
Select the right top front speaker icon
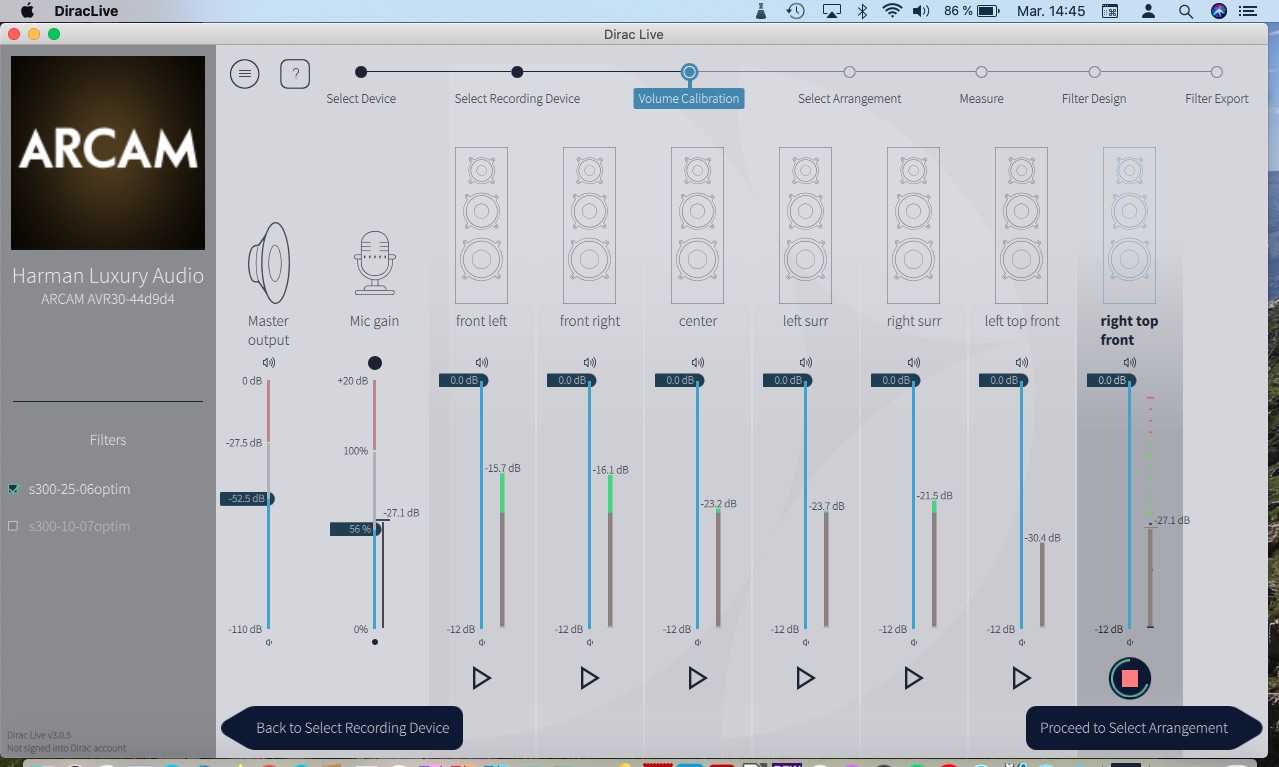coord(1129,225)
